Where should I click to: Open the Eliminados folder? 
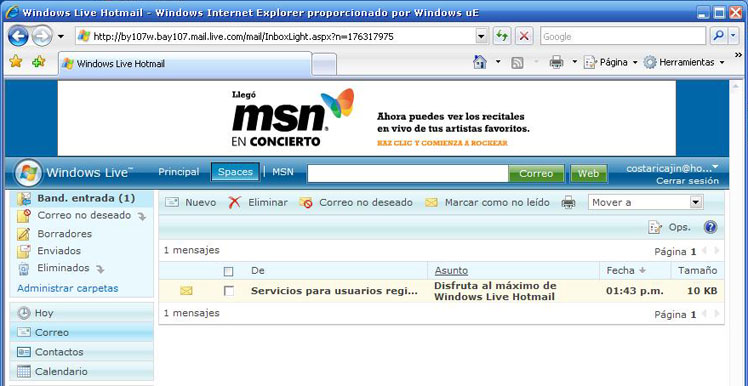63,268
